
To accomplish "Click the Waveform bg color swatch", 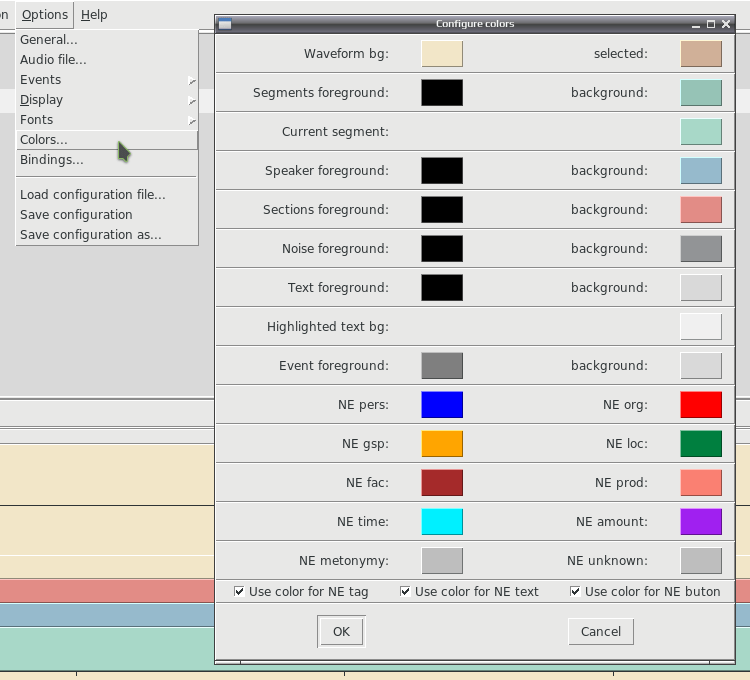I will [442, 54].
